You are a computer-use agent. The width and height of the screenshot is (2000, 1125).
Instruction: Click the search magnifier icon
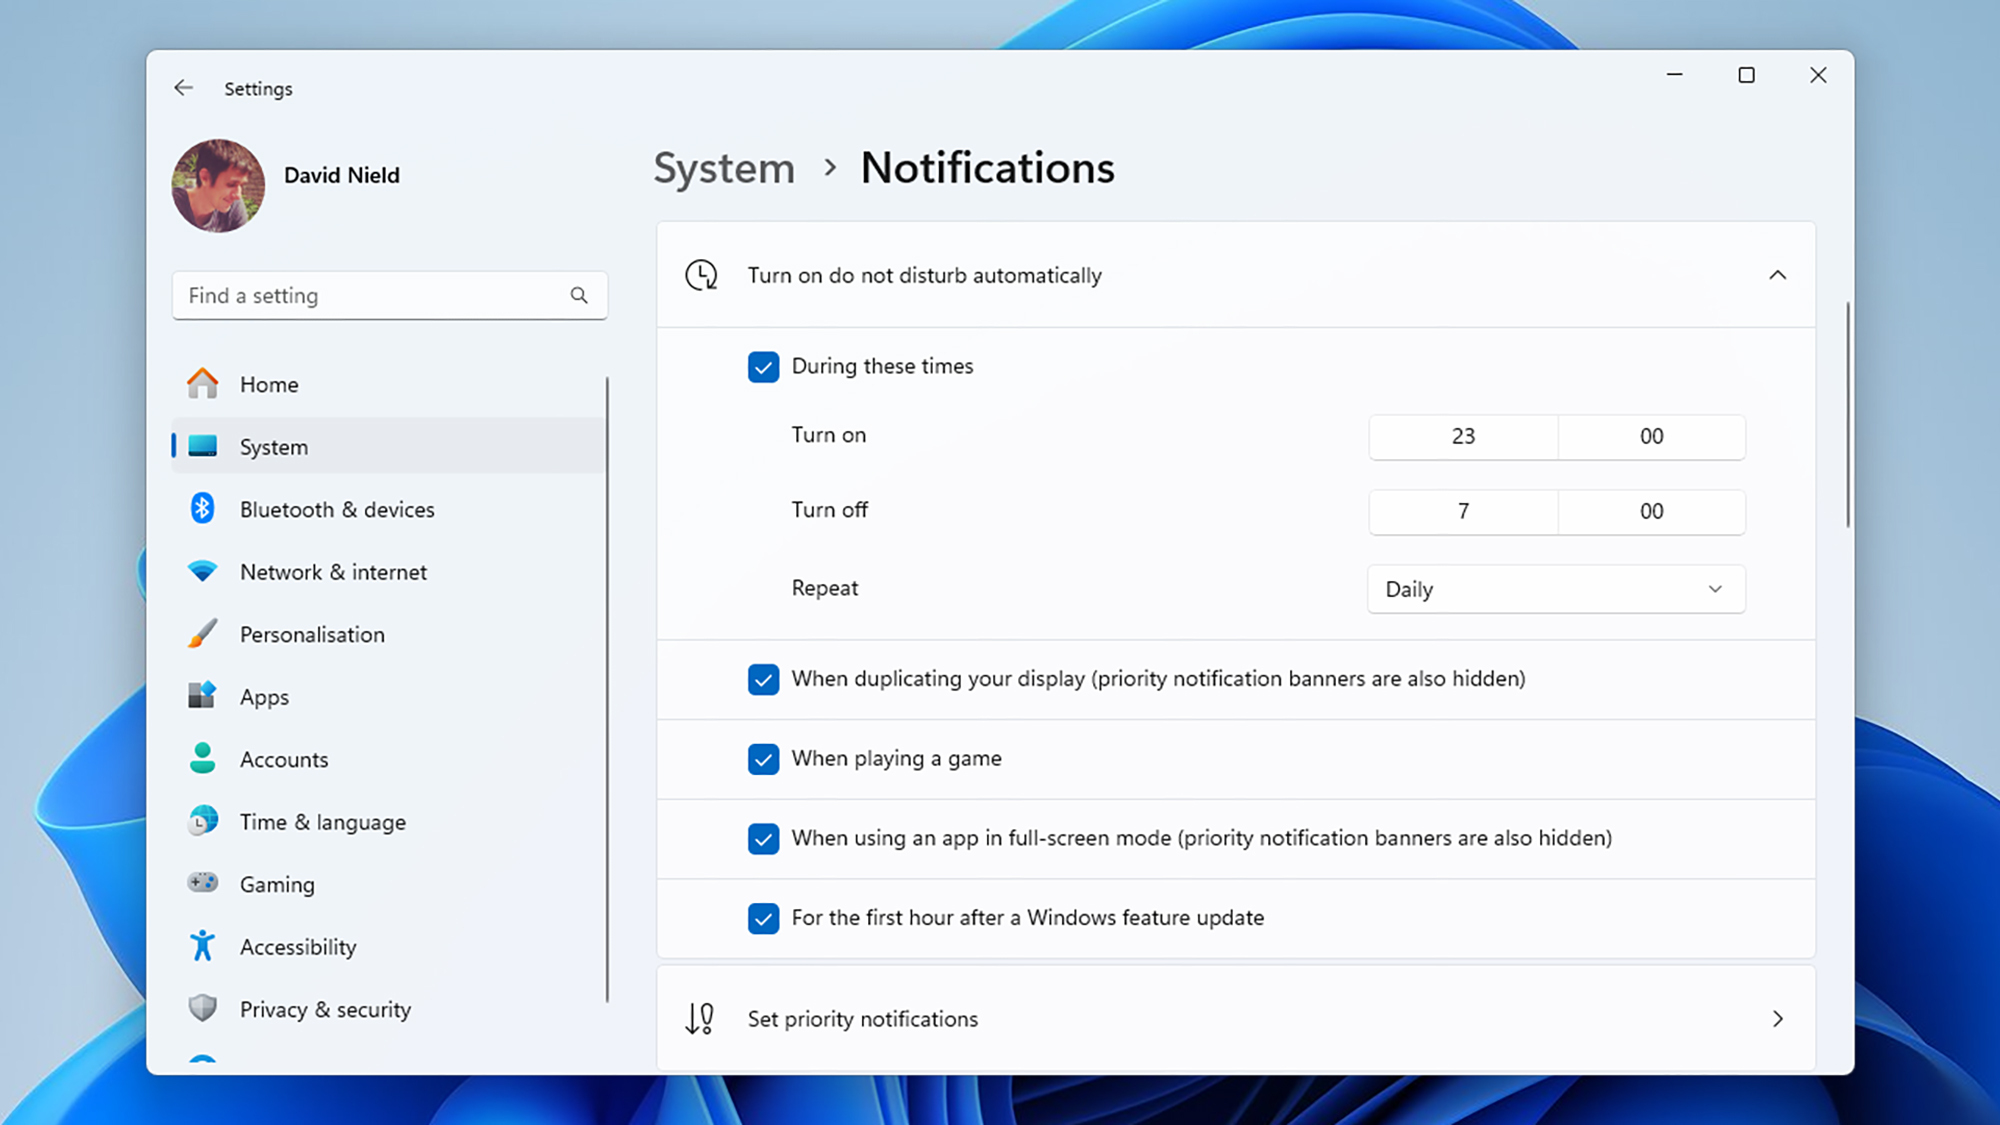click(579, 296)
